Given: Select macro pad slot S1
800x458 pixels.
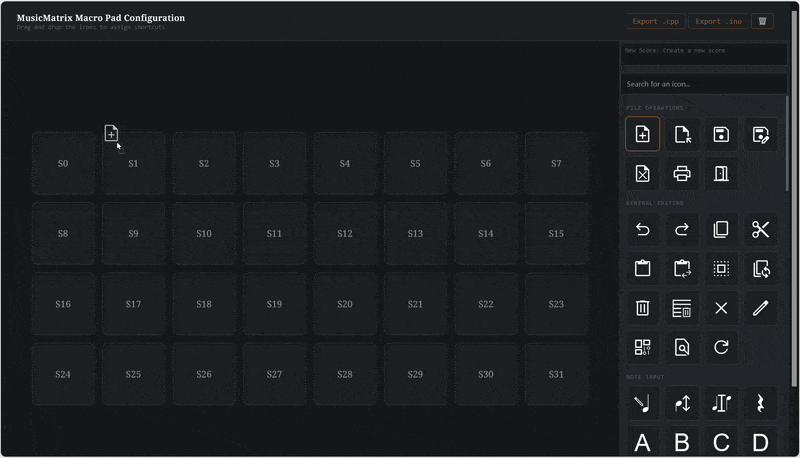Looking at the screenshot, I should point(133,164).
